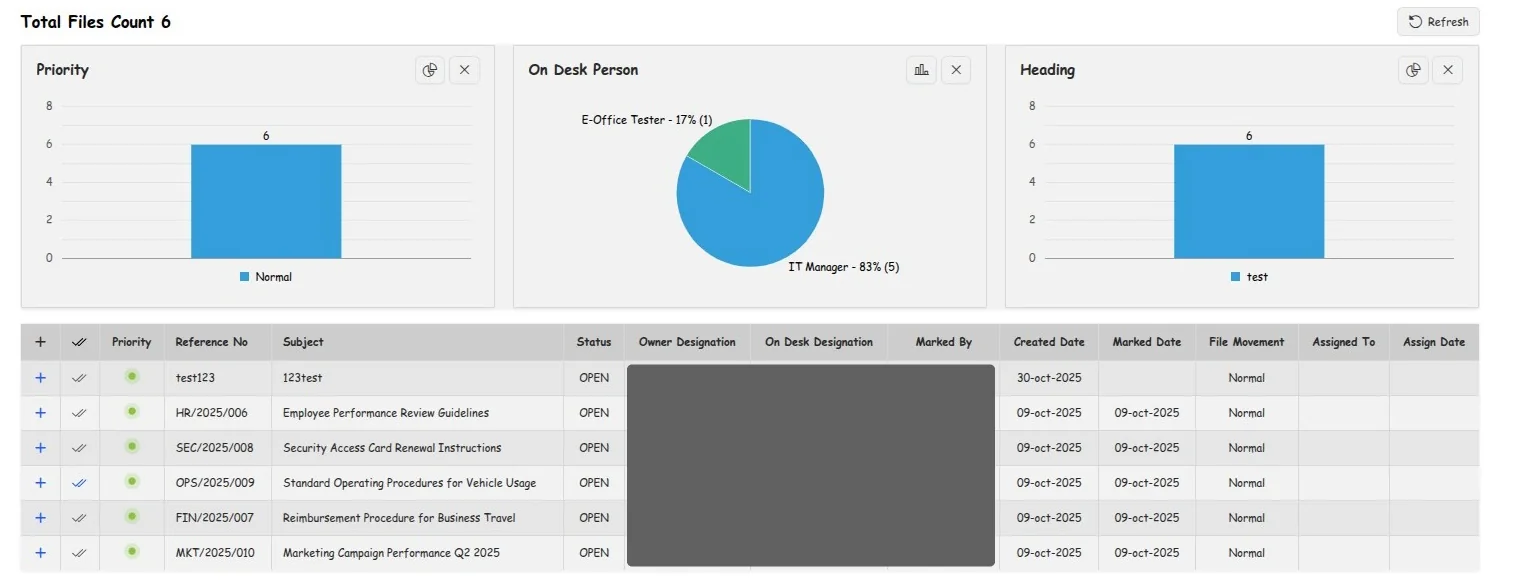Toggle double-check mark for test123 row

coord(79,378)
